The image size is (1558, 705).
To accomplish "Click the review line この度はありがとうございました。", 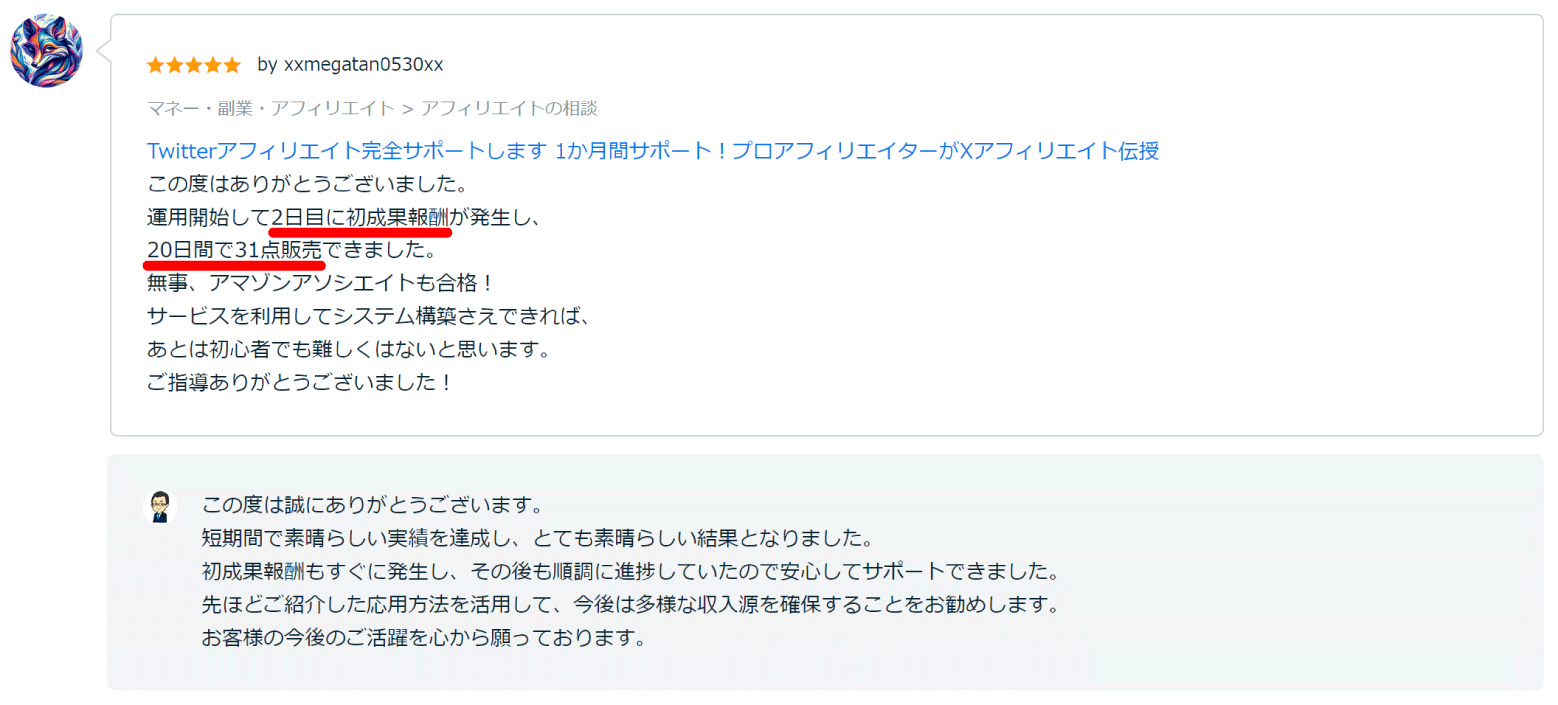I will point(307,184).
